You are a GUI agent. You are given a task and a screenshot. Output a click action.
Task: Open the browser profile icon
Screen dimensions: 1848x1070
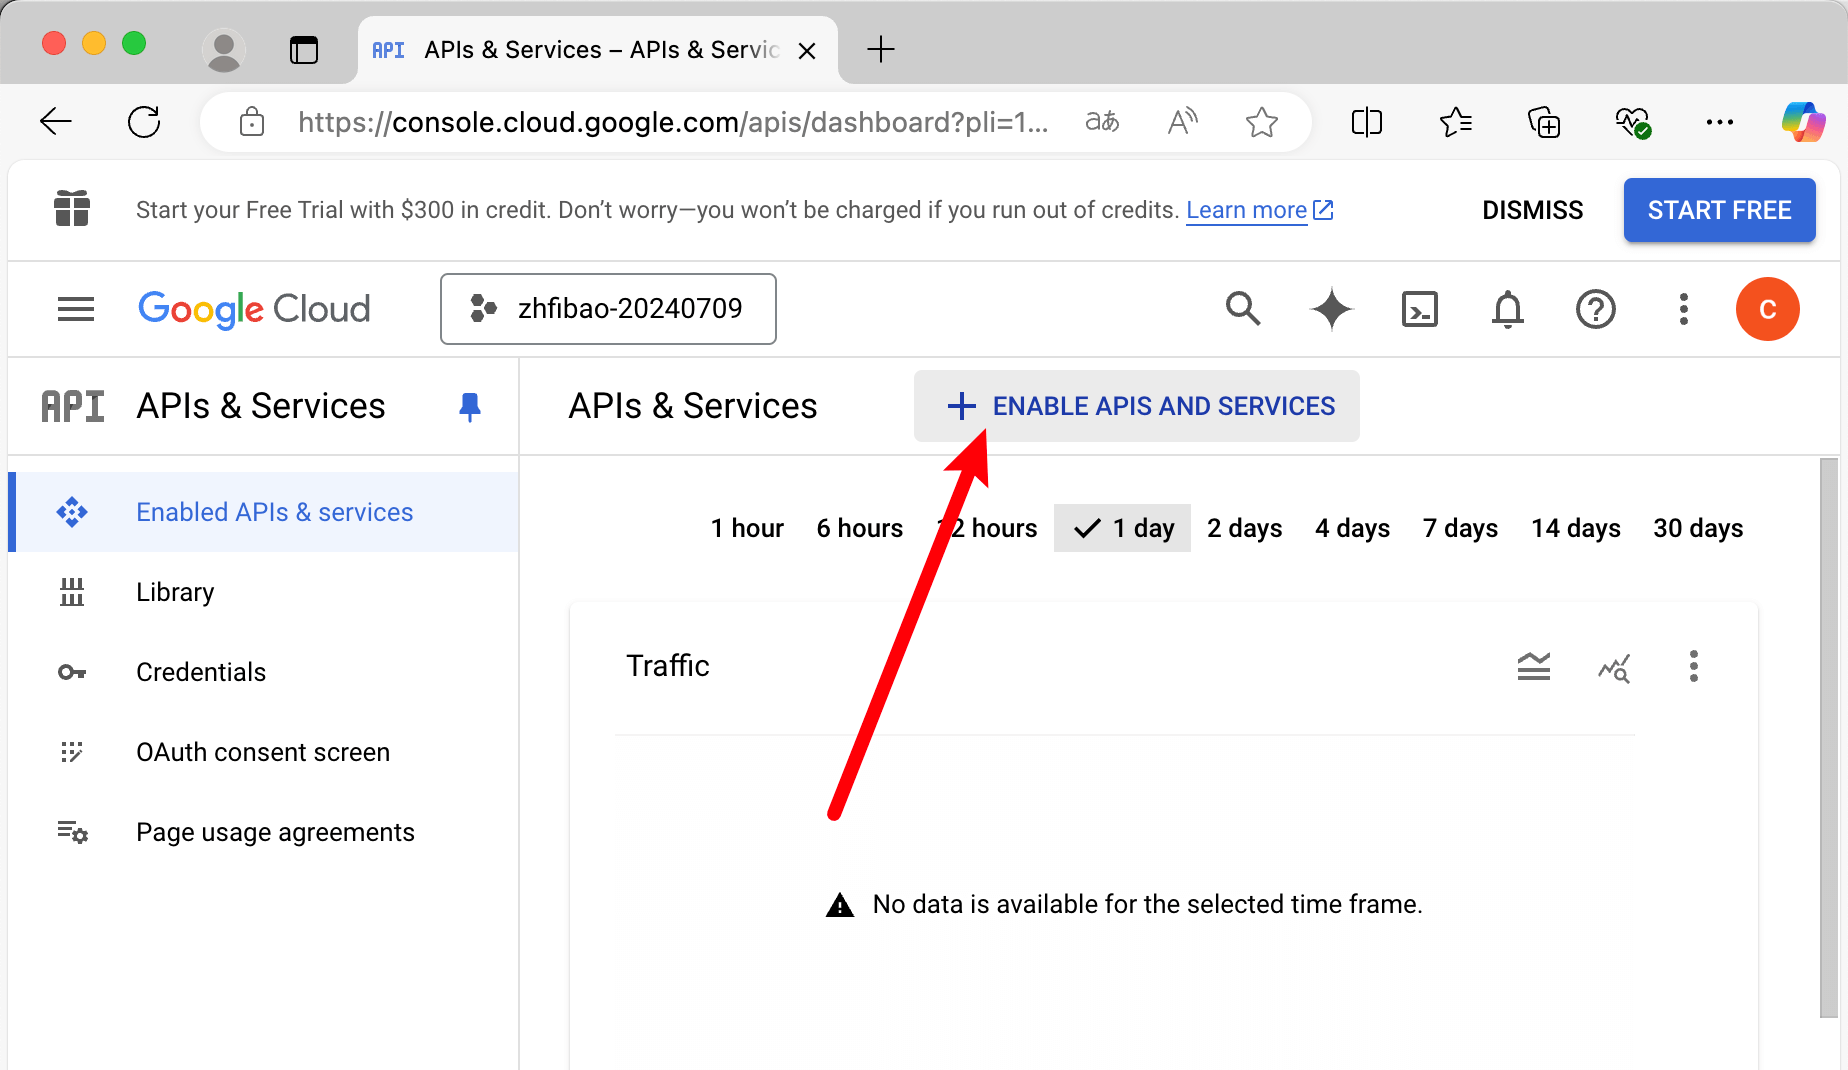(224, 50)
